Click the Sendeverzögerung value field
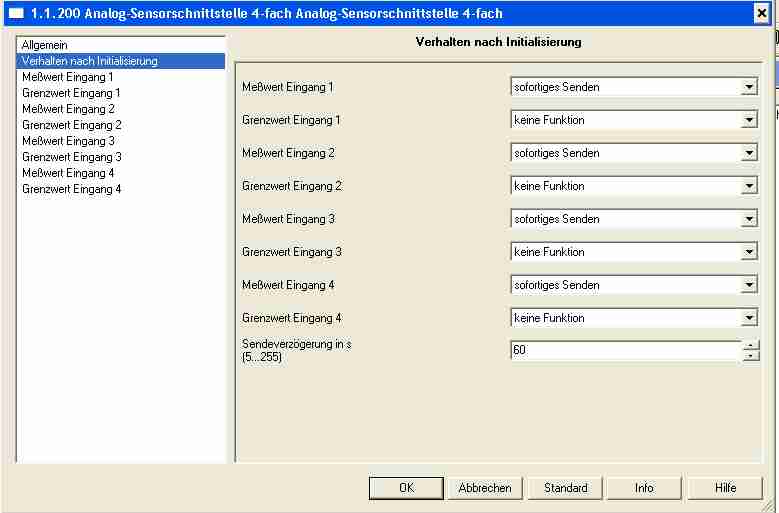Image resolution: width=779 pixels, height=513 pixels. (625, 351)
